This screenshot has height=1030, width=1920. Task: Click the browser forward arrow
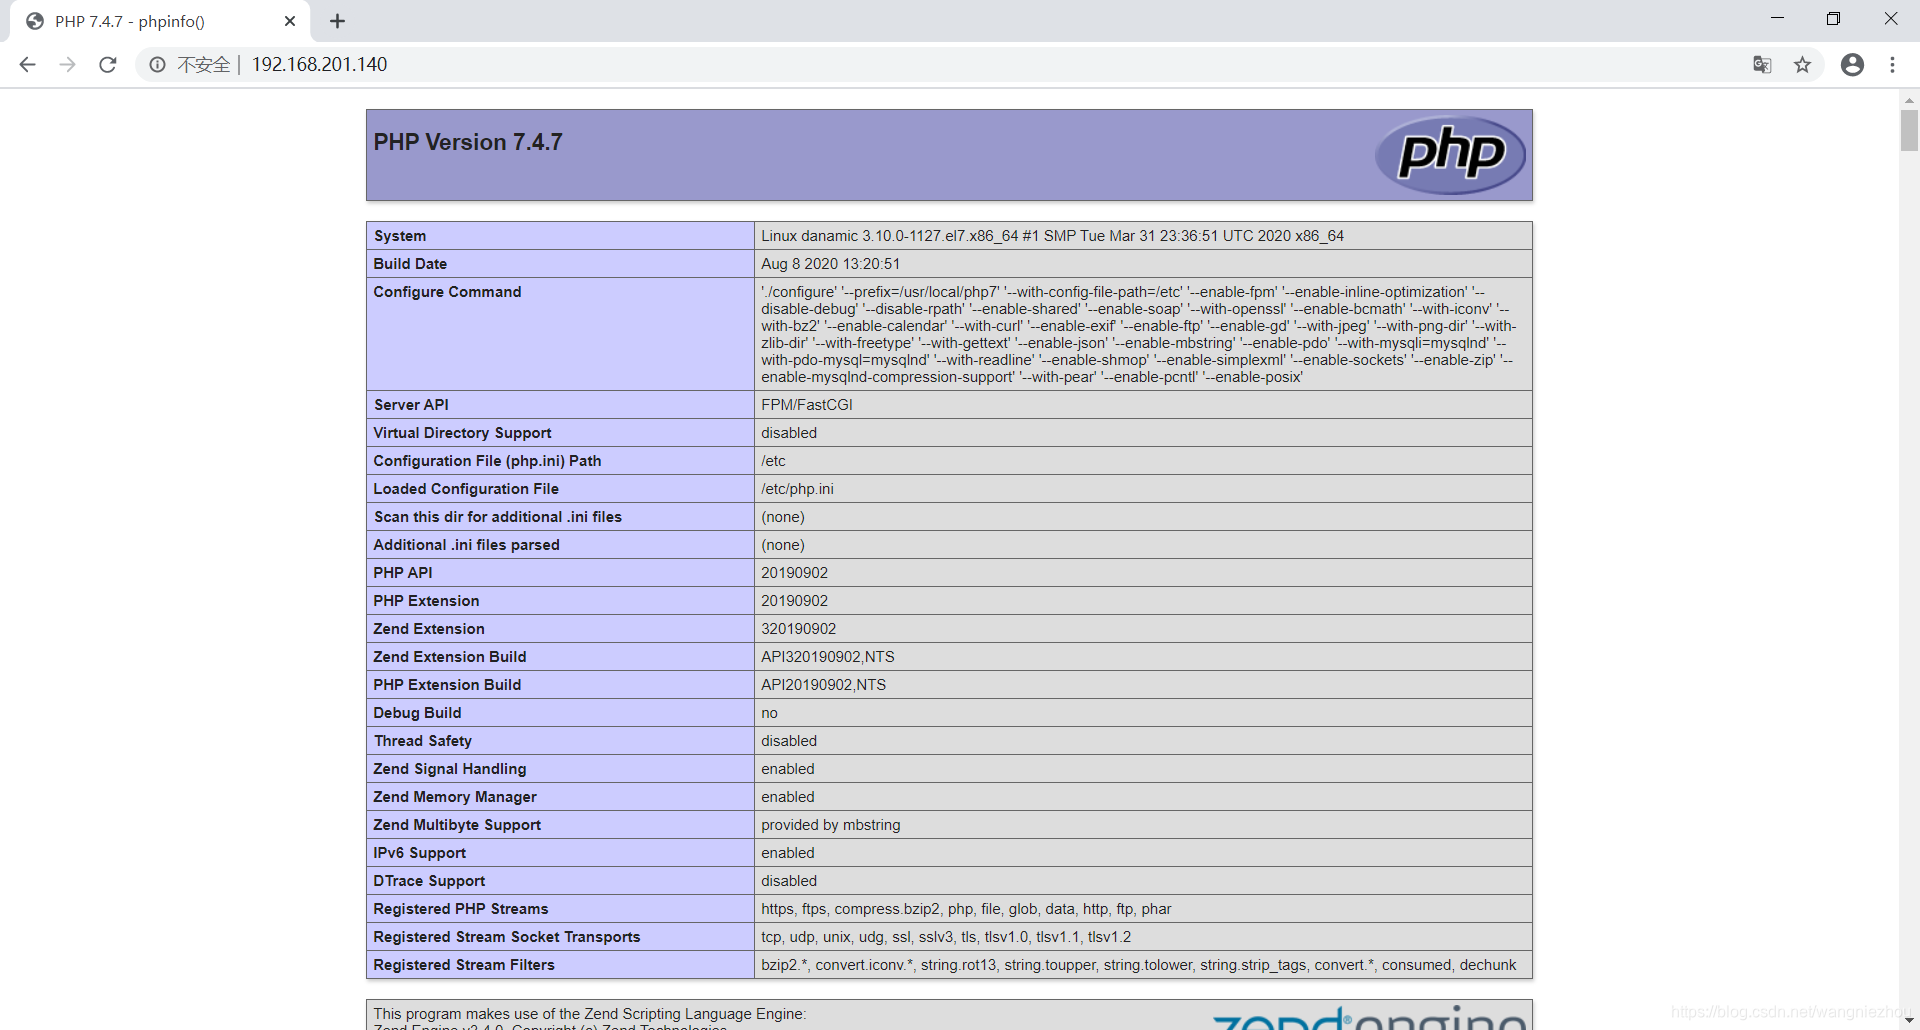click(67, 65)
